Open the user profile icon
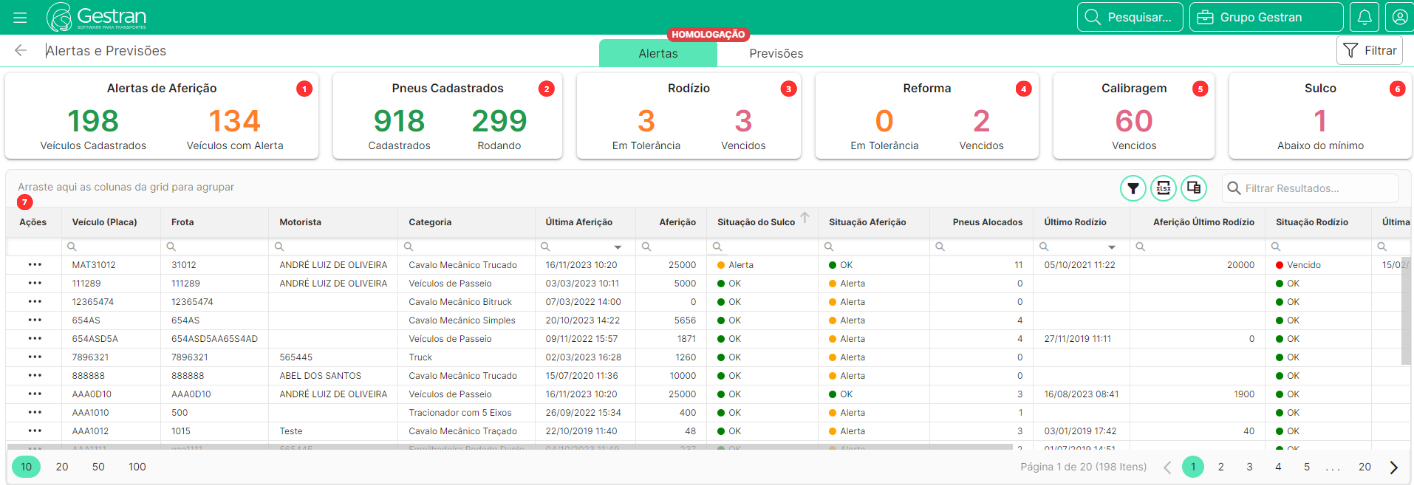Image resolution: width=1414 pixels, height=485 pixels. [x=1397, y=17]
